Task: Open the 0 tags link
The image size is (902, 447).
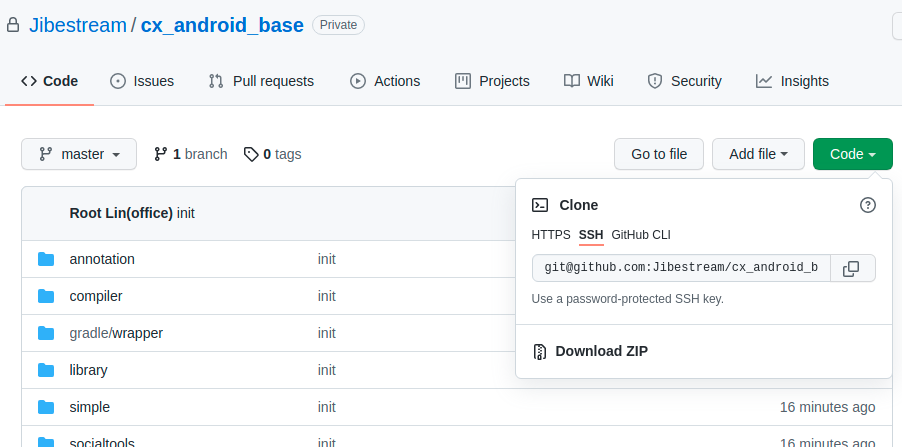Action: click(272, 154)
